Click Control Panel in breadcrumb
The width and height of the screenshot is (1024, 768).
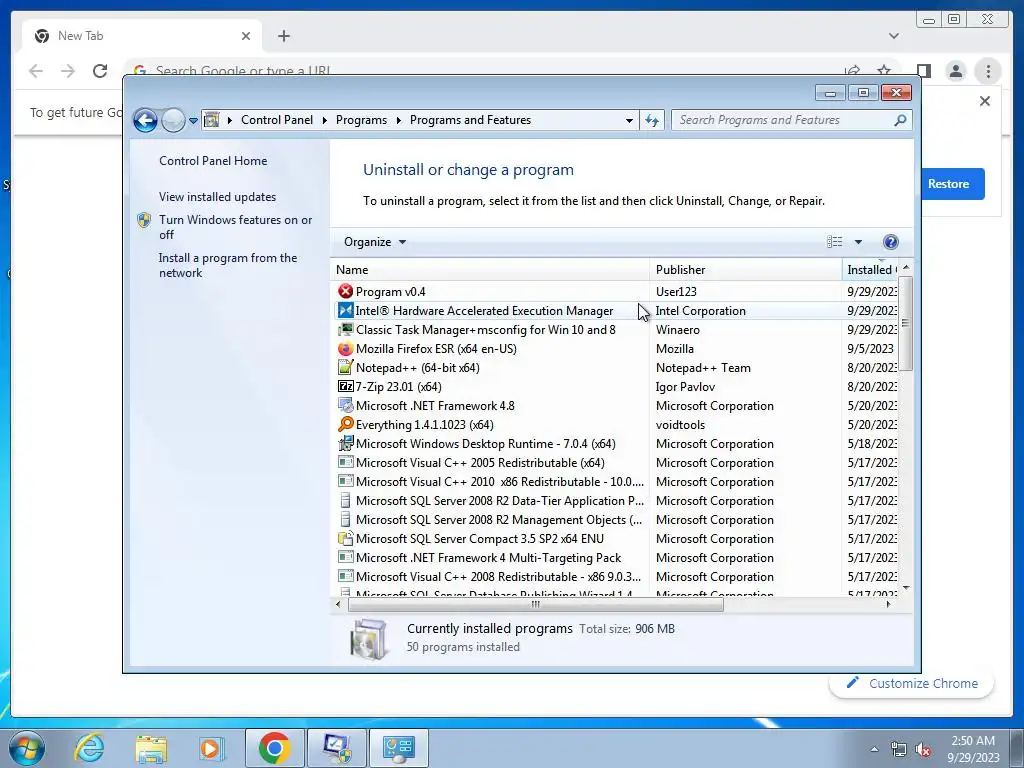(x=277, y=120)
